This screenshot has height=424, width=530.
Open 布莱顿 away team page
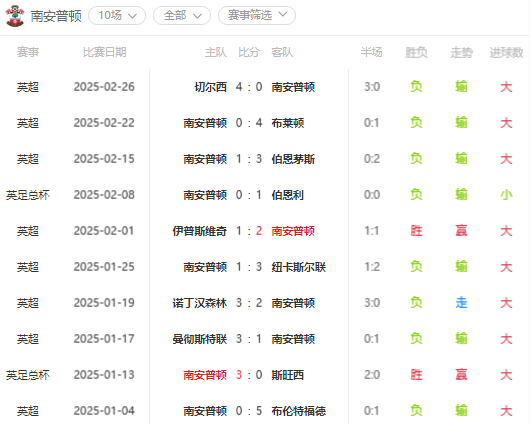288,123
